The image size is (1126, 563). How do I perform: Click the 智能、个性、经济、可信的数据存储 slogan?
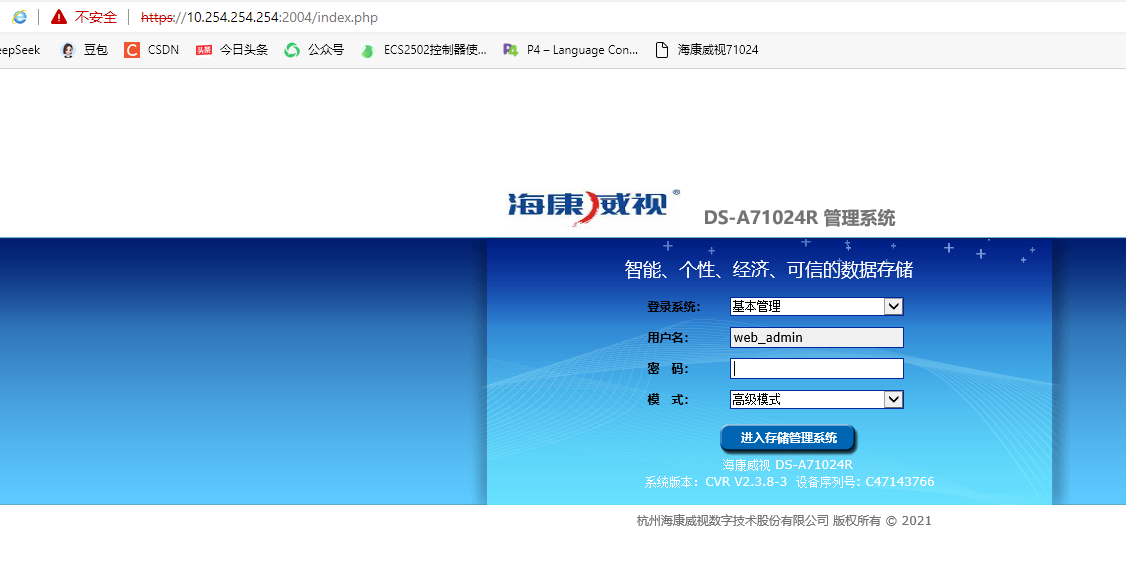[x=768, y=270]
